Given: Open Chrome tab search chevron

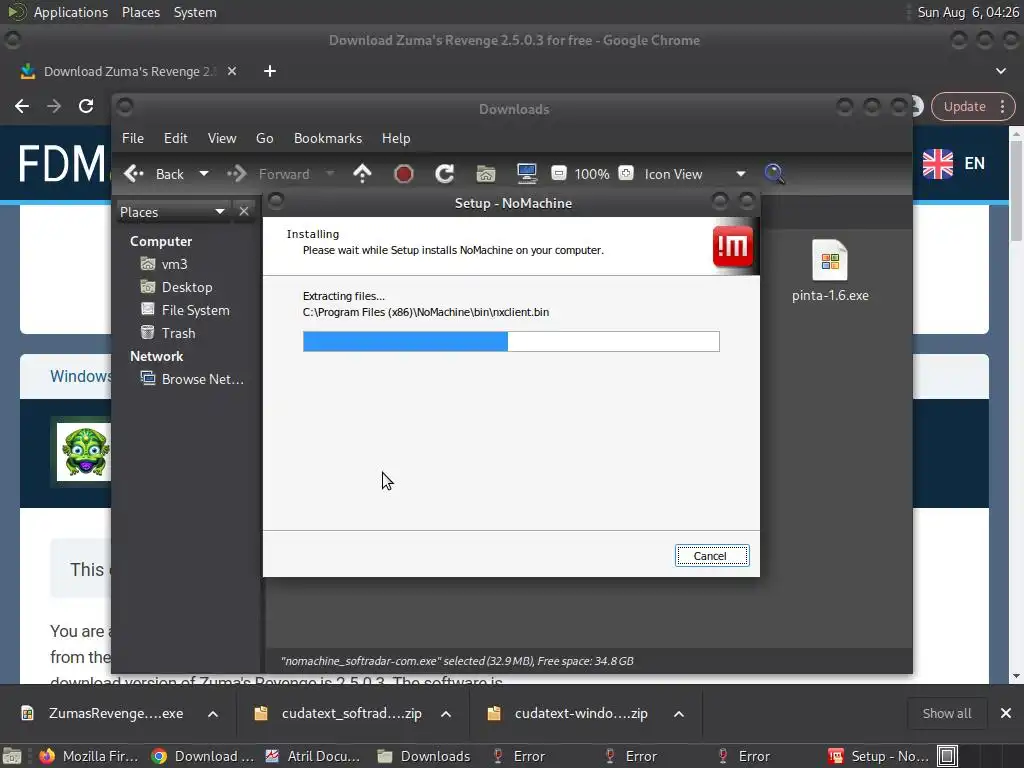Looking at the screenshot, I should 1000,71.
